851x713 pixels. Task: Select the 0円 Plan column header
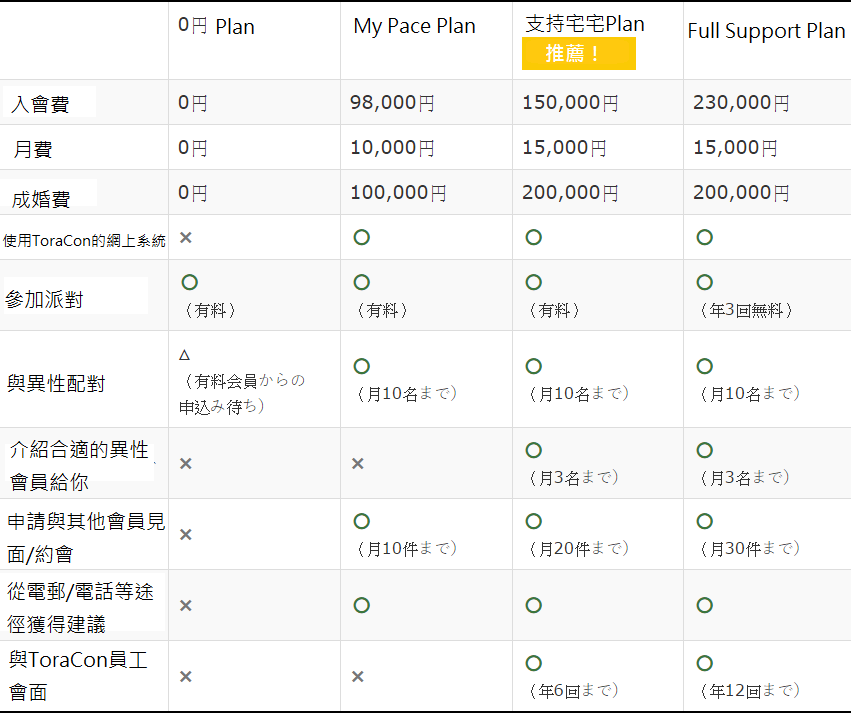[216, 27]
